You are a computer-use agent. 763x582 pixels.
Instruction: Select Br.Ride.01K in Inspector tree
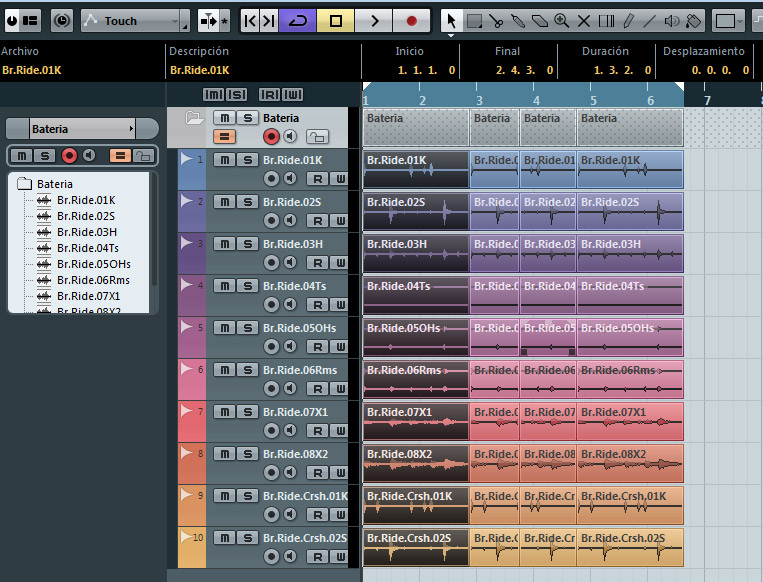[86, 200]
